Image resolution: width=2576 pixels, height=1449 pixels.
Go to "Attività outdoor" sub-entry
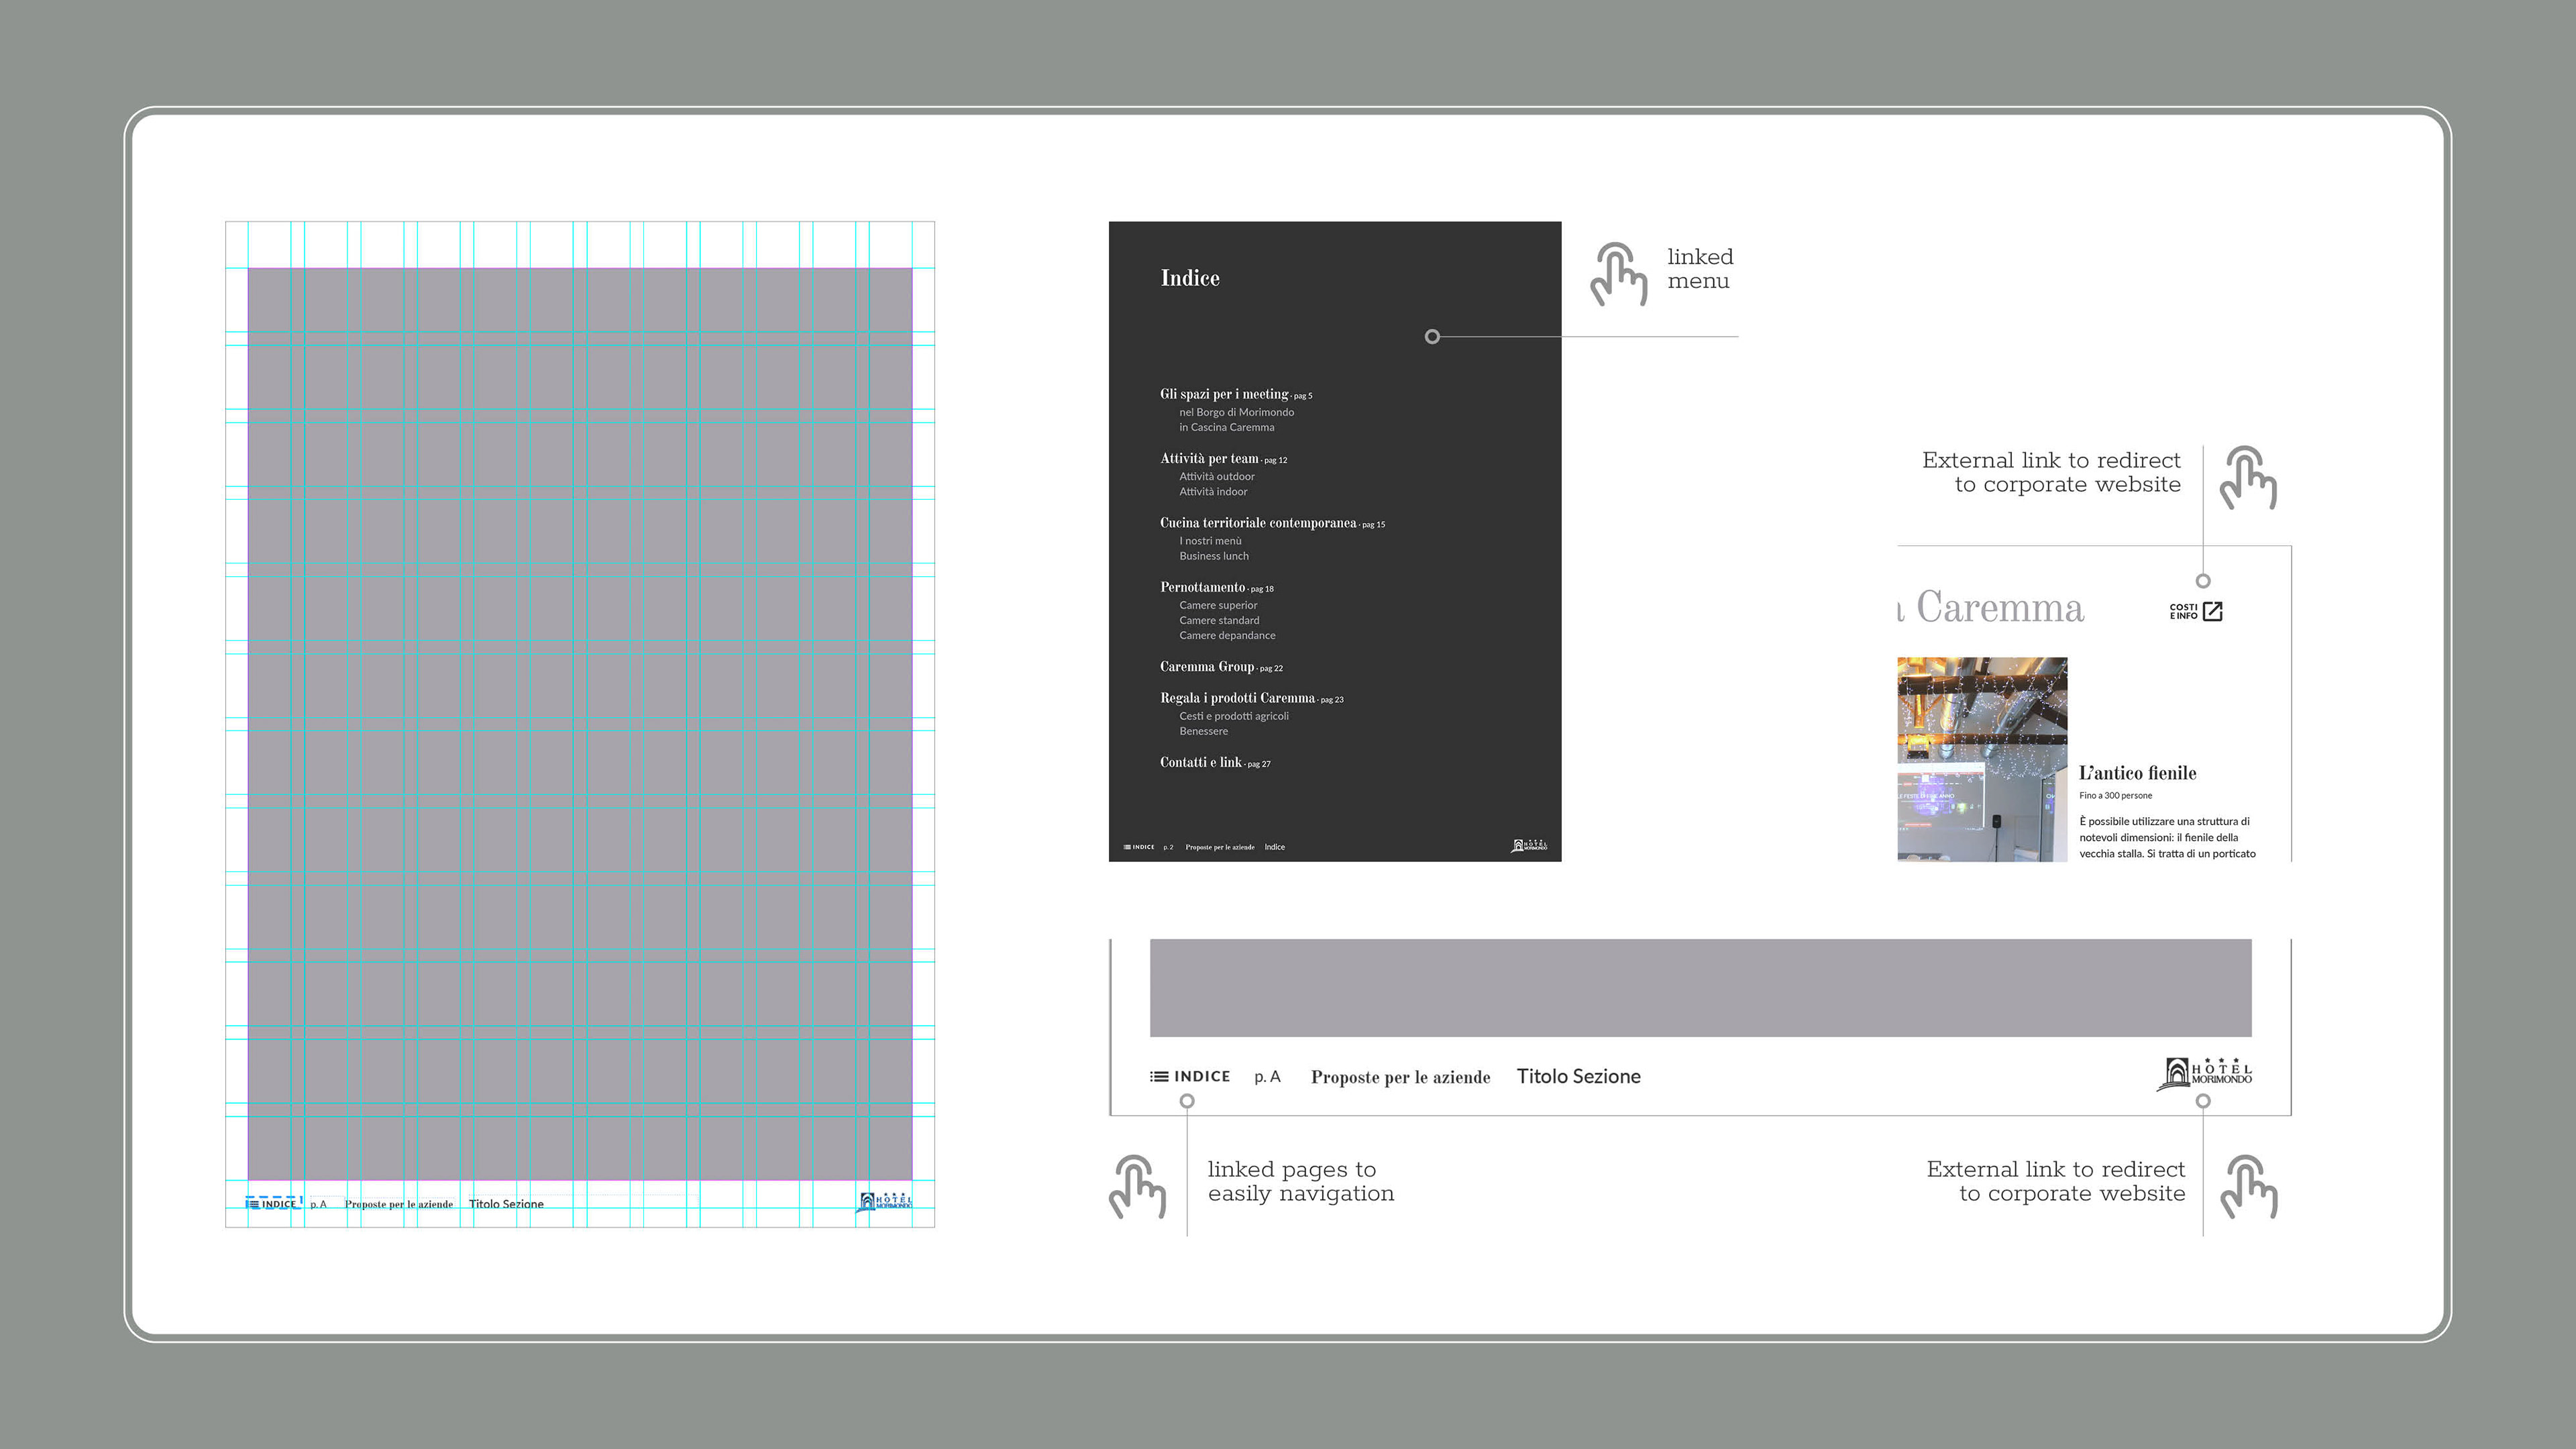pos(1216,477)
